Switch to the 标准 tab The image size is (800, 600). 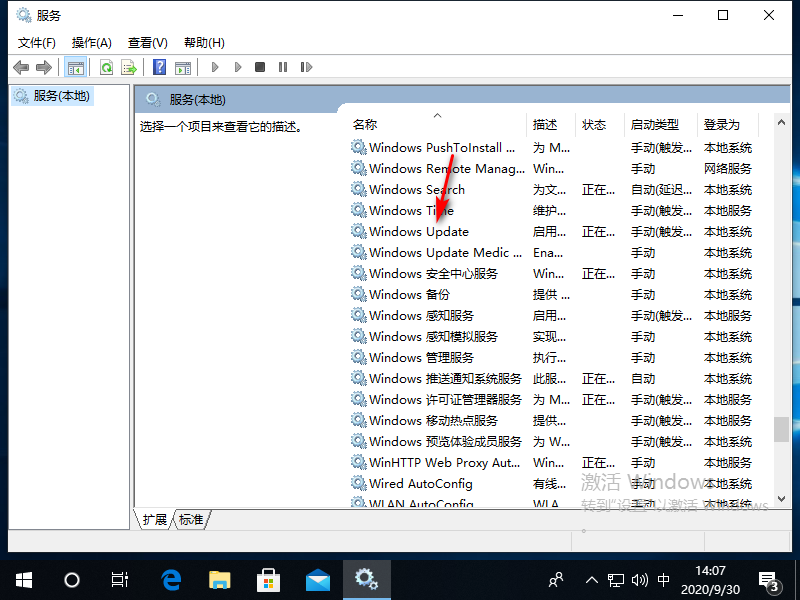pyautogui.click(x=191, y=519)
